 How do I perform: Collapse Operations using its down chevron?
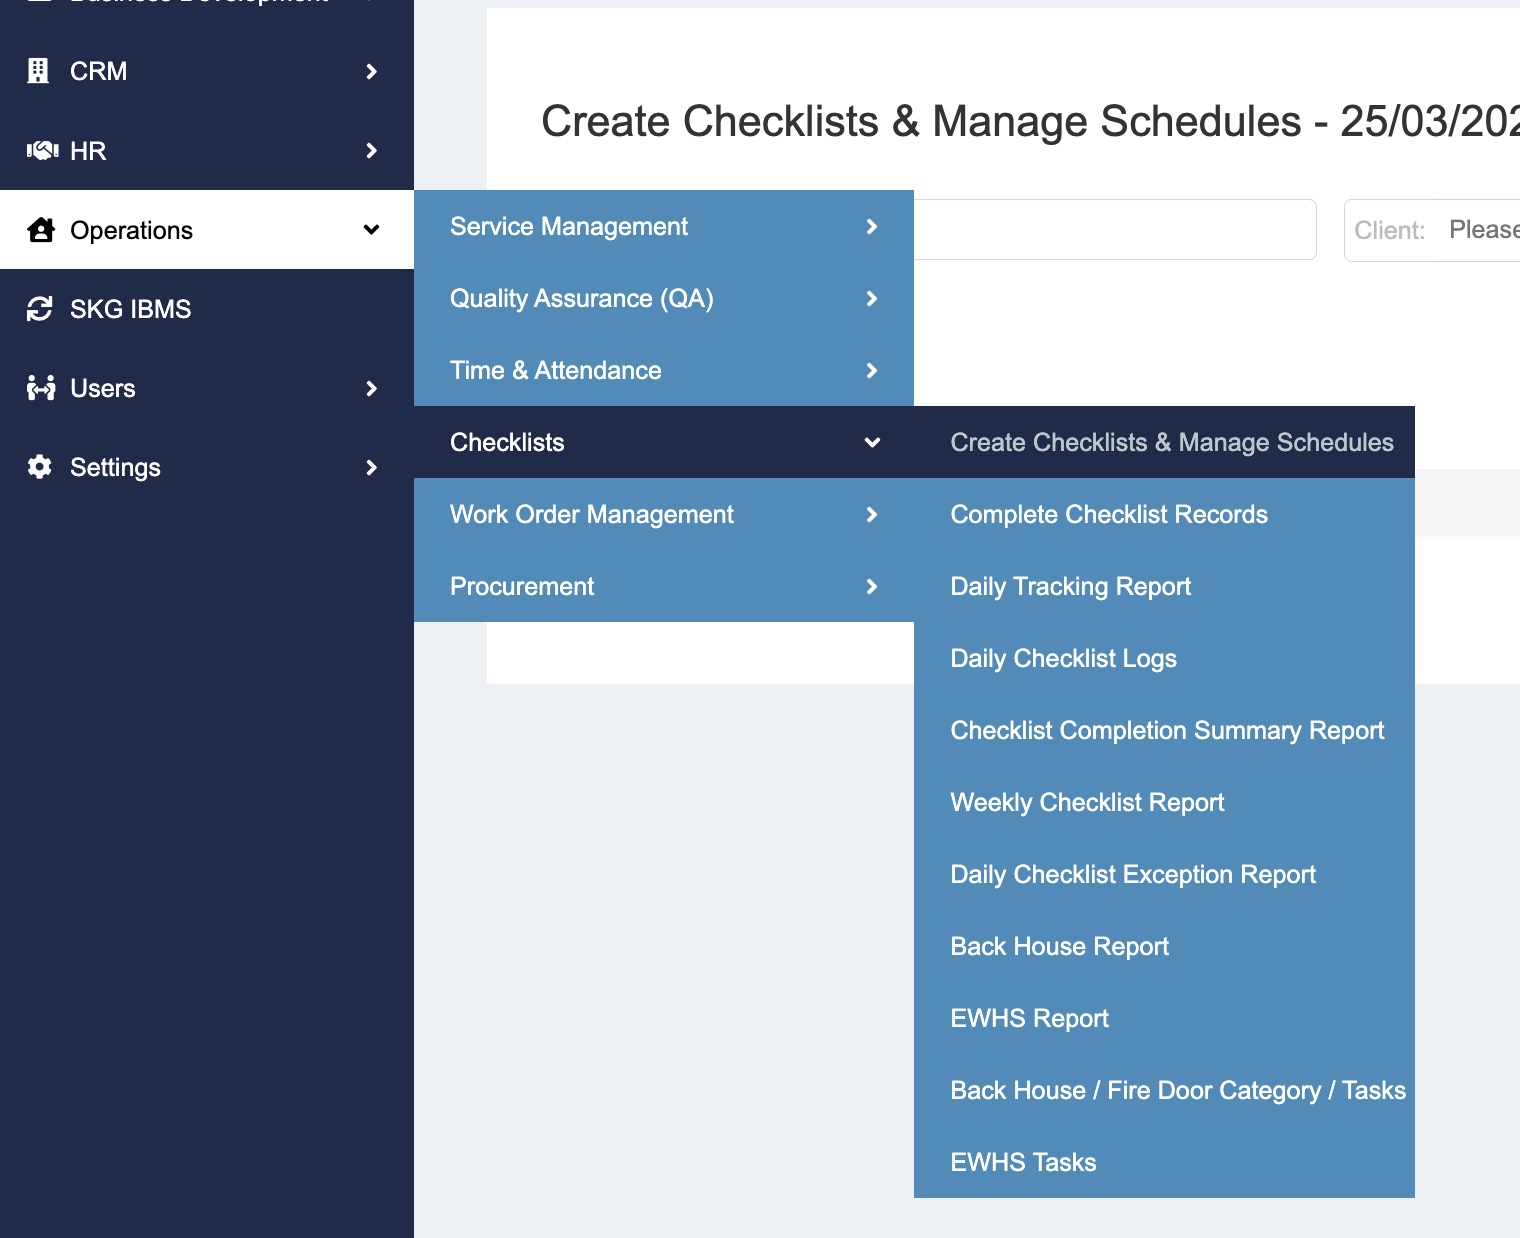371,230
